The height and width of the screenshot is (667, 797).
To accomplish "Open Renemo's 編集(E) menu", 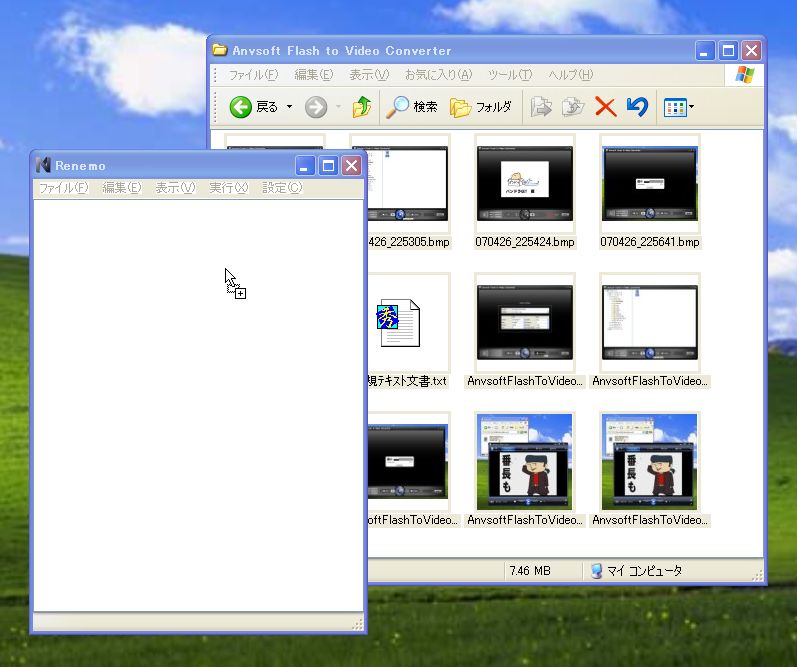I will (121, 188).
